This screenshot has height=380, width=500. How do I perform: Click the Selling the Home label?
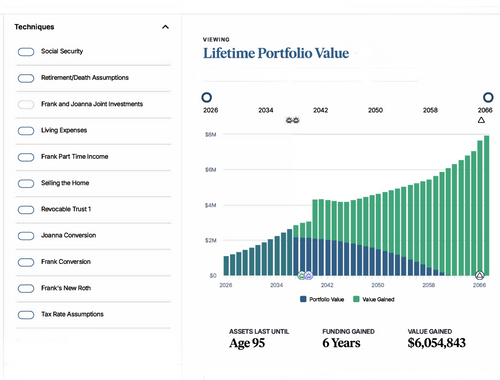65,183
